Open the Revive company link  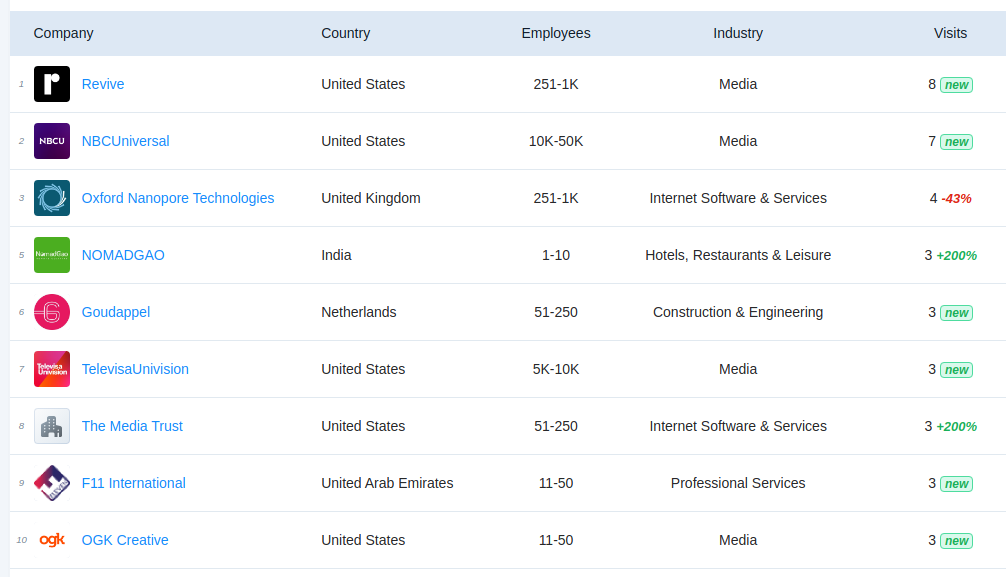103,84
